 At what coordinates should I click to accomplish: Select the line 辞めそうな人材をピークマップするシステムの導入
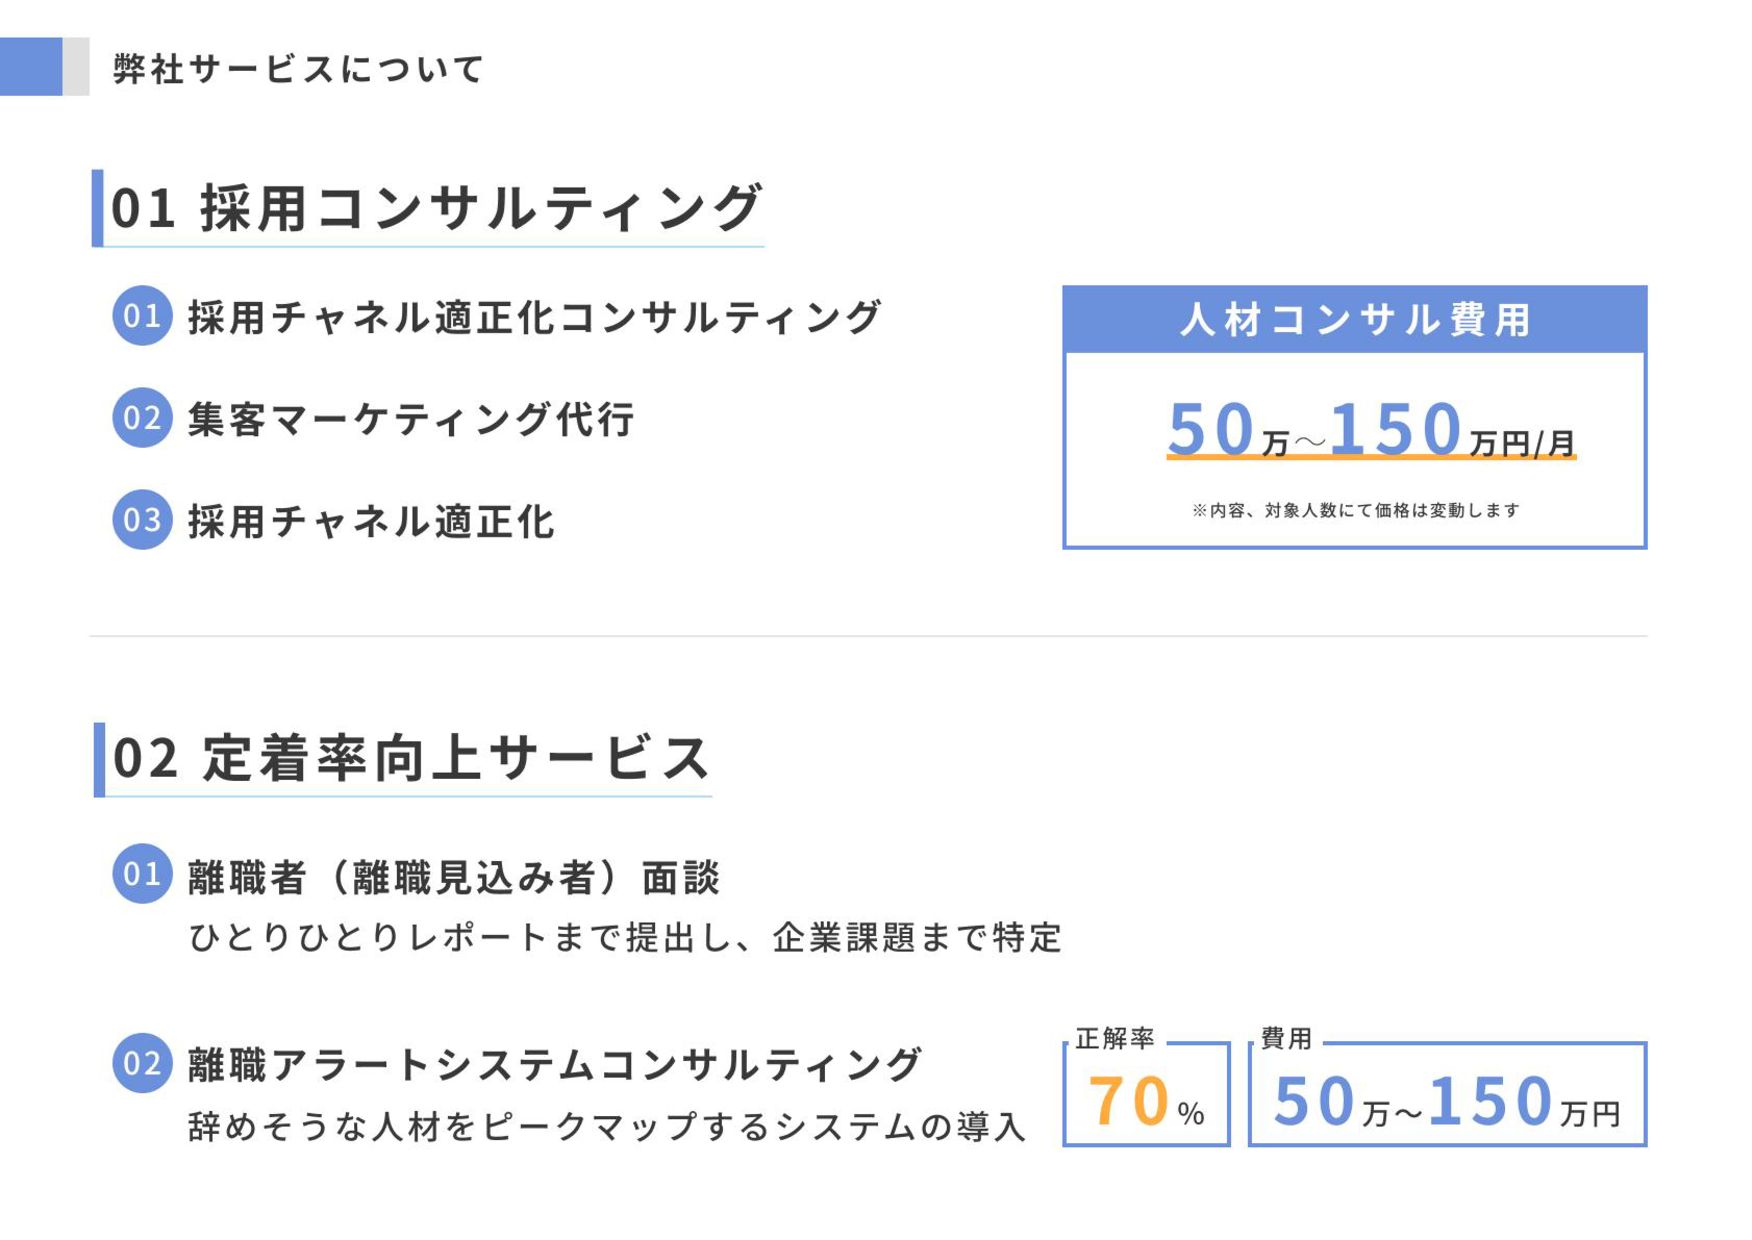coord(607,1127)
